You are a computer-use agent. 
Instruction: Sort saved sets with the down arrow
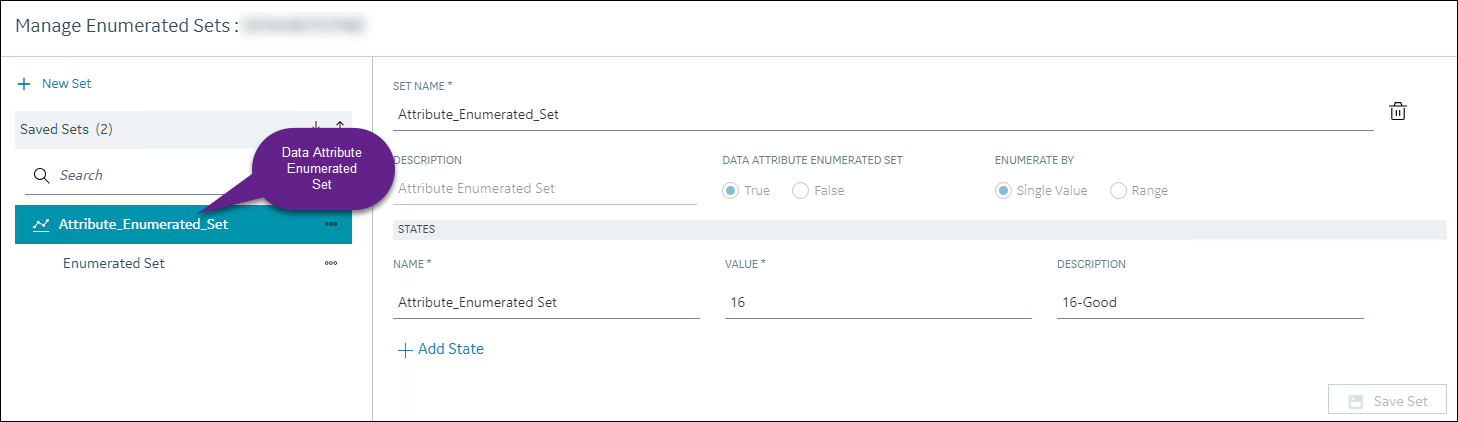tap(316, 127)
